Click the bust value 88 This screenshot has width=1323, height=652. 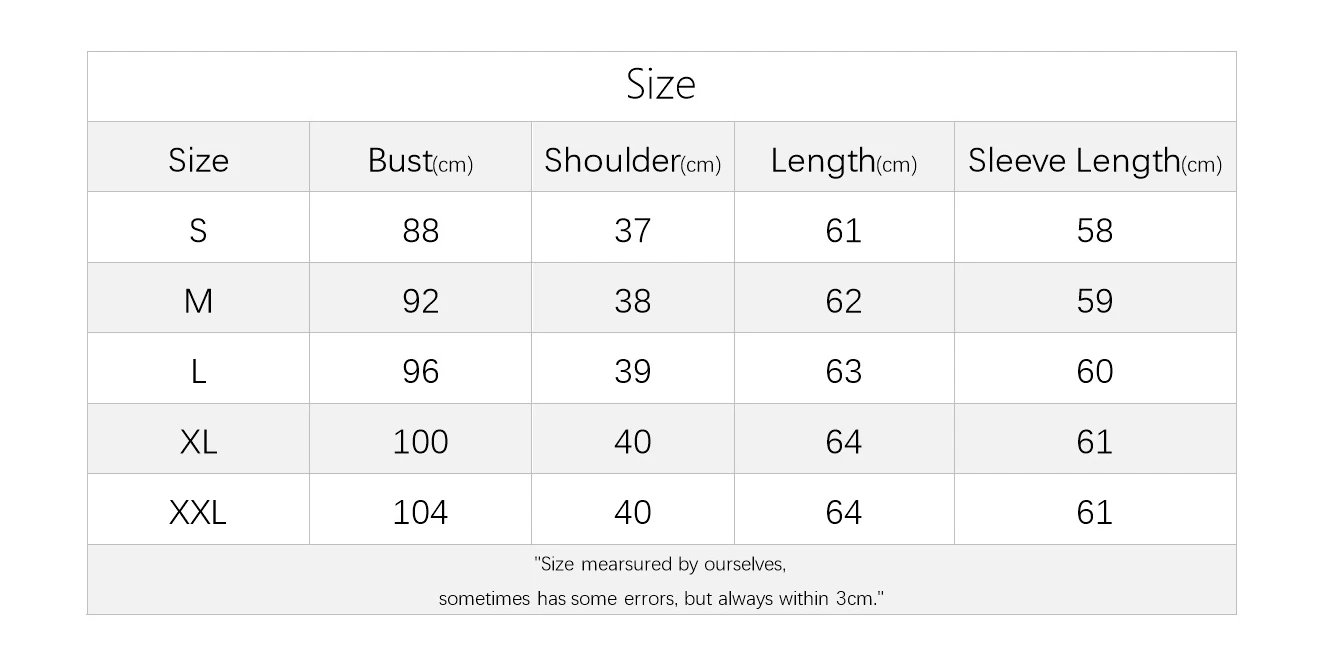tap(420, 231)
